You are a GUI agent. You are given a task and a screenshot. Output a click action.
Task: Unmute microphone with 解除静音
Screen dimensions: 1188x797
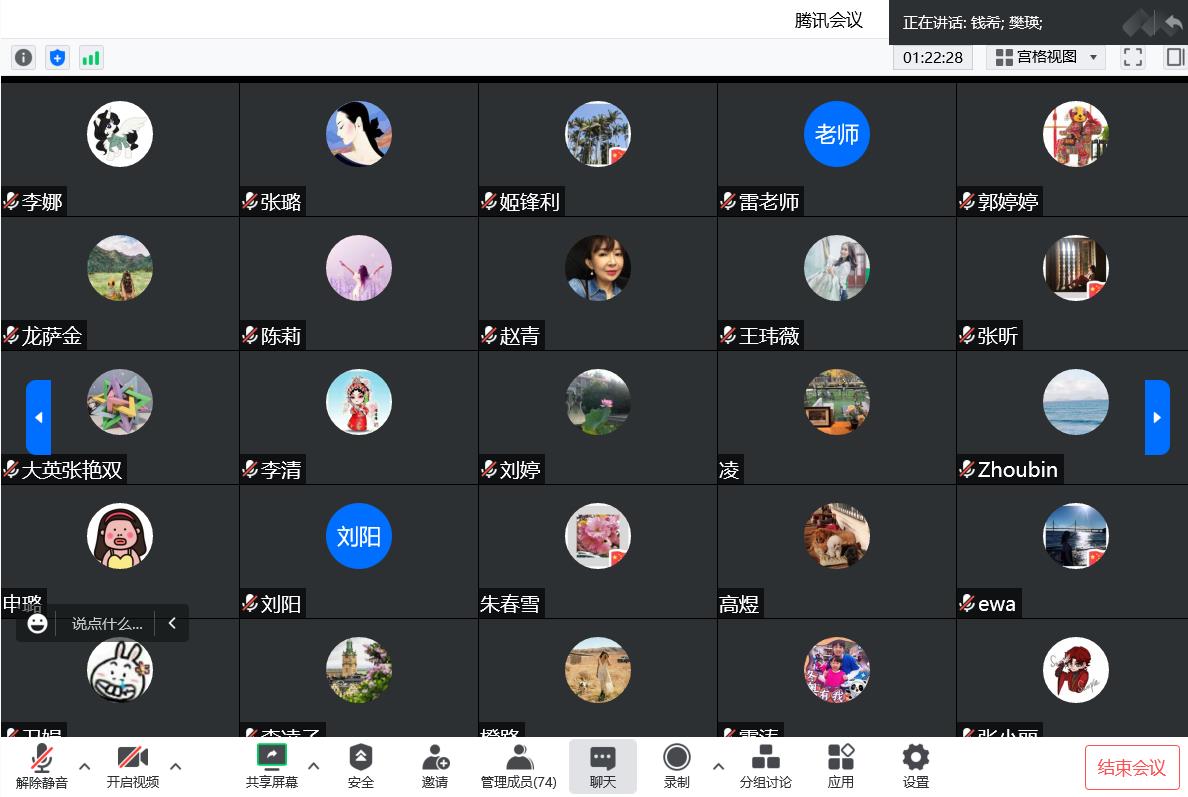[x=42, y=766]
